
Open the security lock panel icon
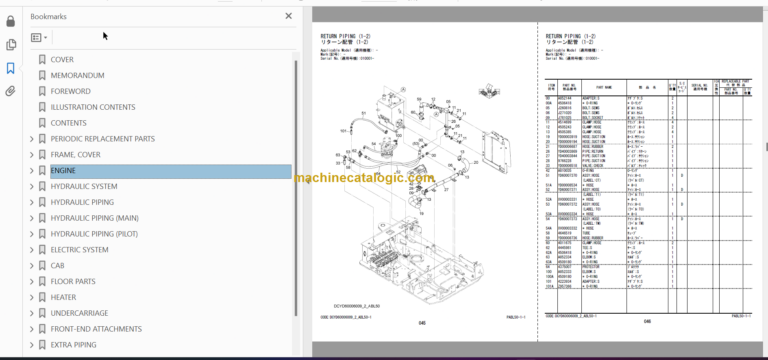tap(11, 22)
